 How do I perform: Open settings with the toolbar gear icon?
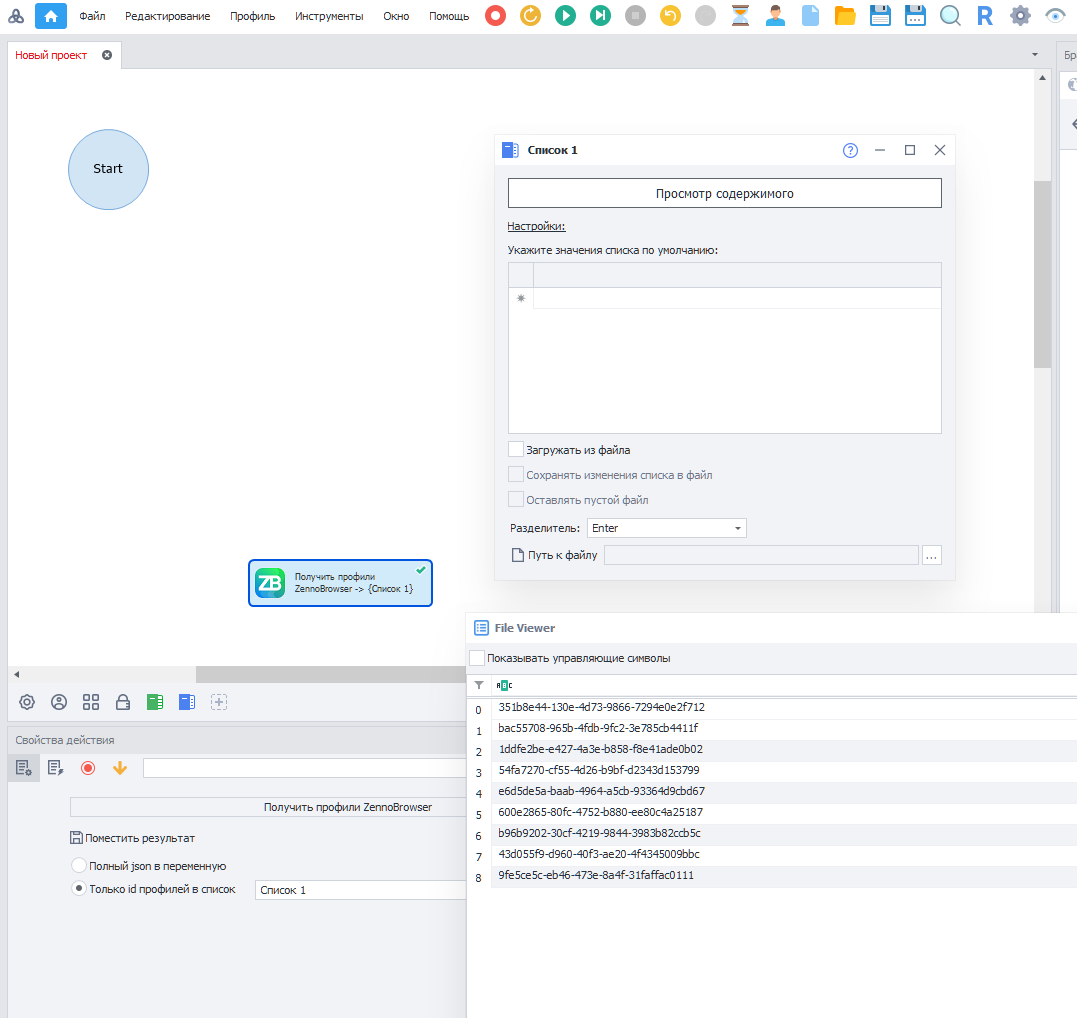[1020, 16]
